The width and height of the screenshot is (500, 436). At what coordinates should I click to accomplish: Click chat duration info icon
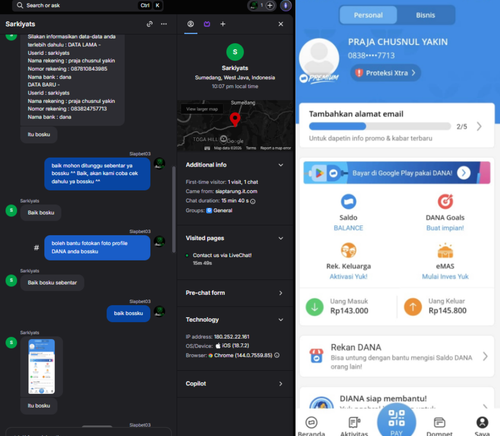pos(253,201)
